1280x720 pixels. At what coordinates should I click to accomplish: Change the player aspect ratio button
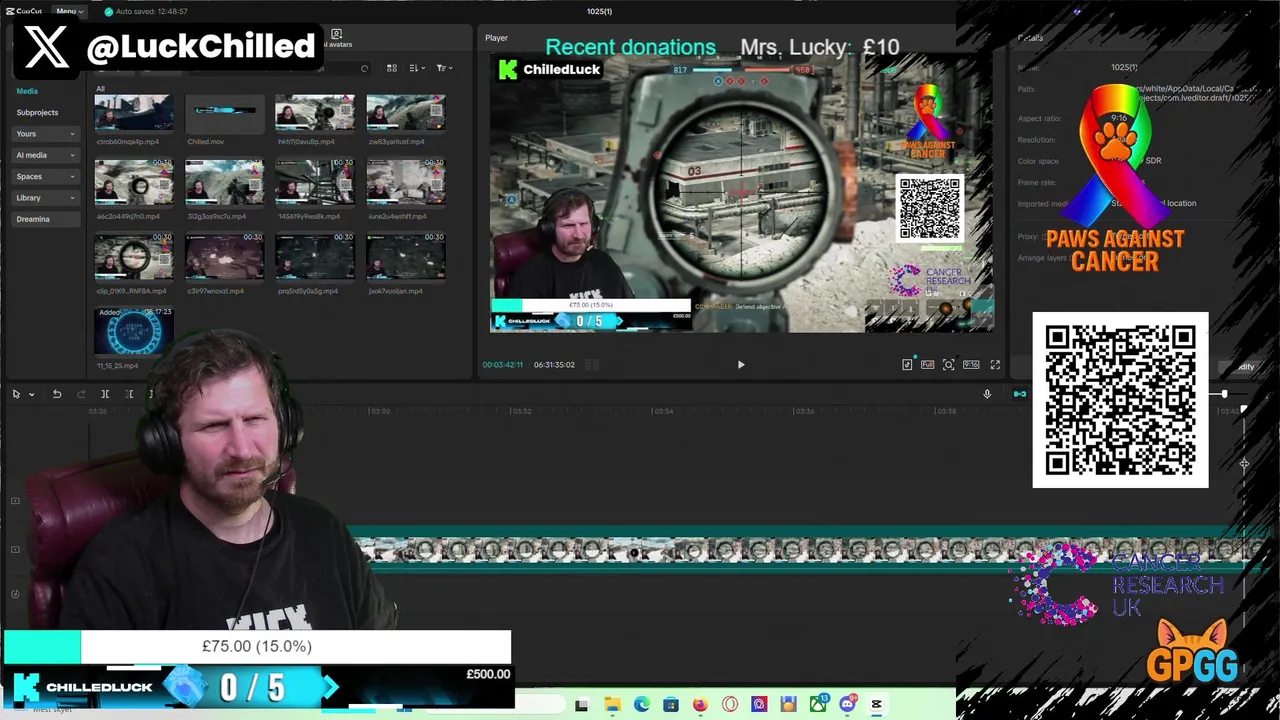(x=971, y=365)
